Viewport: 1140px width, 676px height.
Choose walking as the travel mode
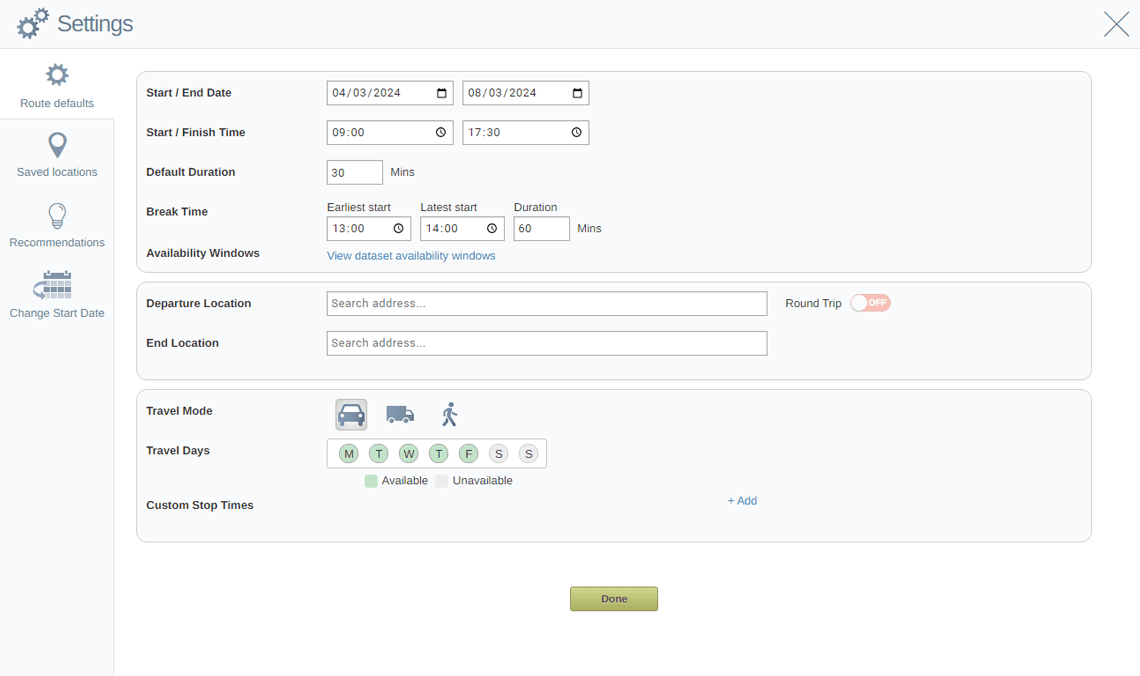(449, 413)
